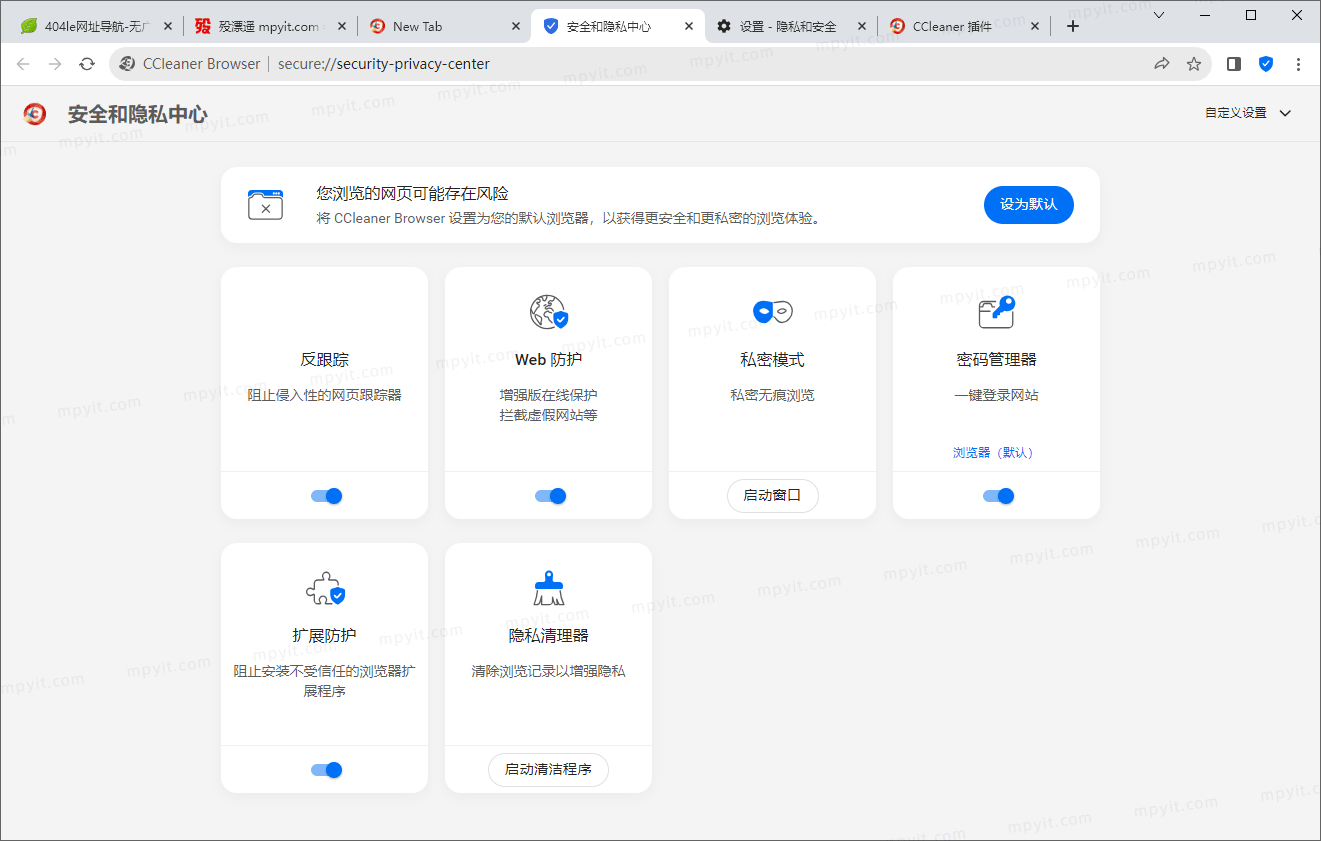Toggle the 反跟踪 switch
The width and height of the screenshot is (1321, 841).
[326, 496]
